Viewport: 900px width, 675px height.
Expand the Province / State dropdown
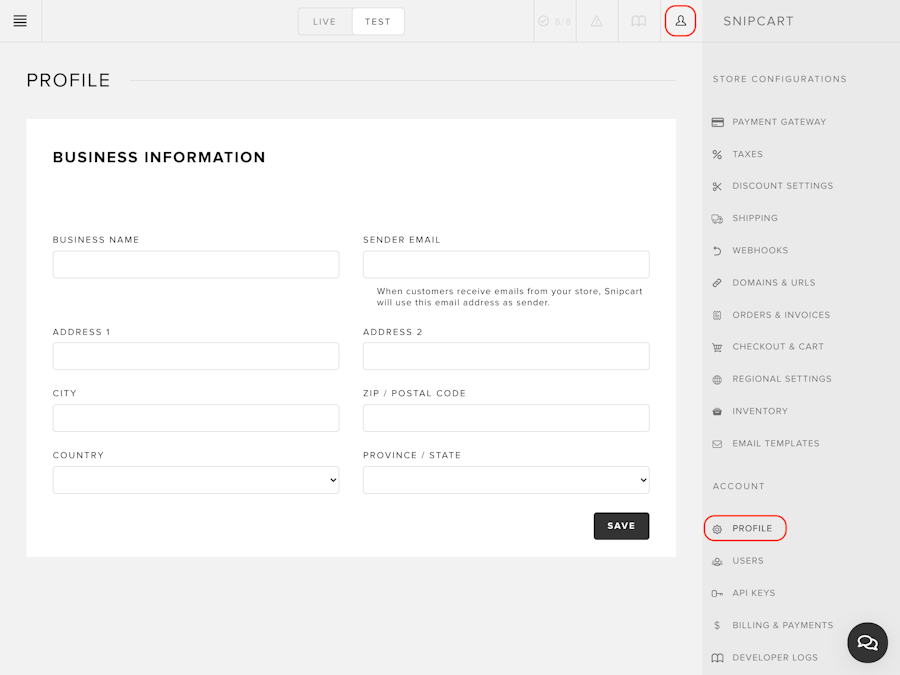(x=506, y=480)
